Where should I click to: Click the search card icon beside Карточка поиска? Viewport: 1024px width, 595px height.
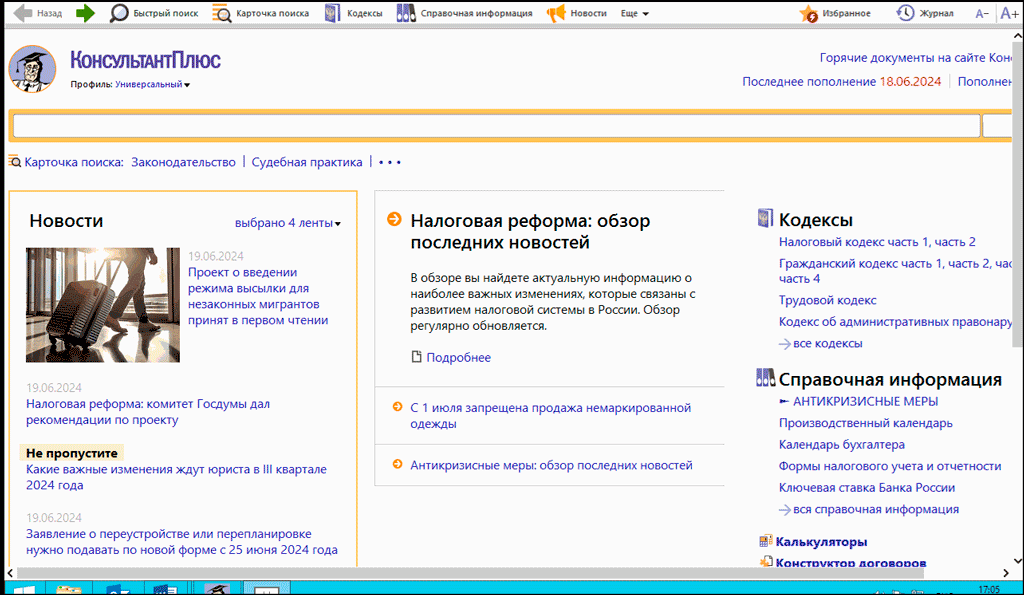14,161
